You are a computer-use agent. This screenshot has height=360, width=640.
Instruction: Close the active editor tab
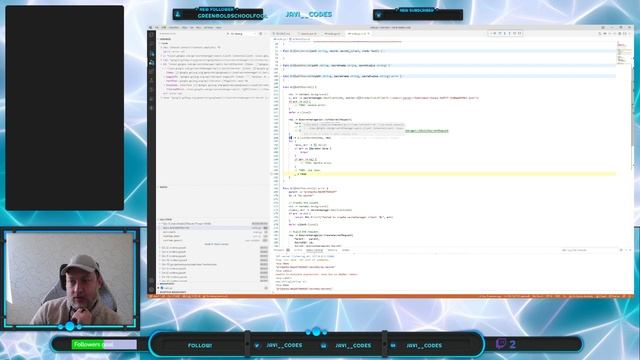tap(369, 33)
